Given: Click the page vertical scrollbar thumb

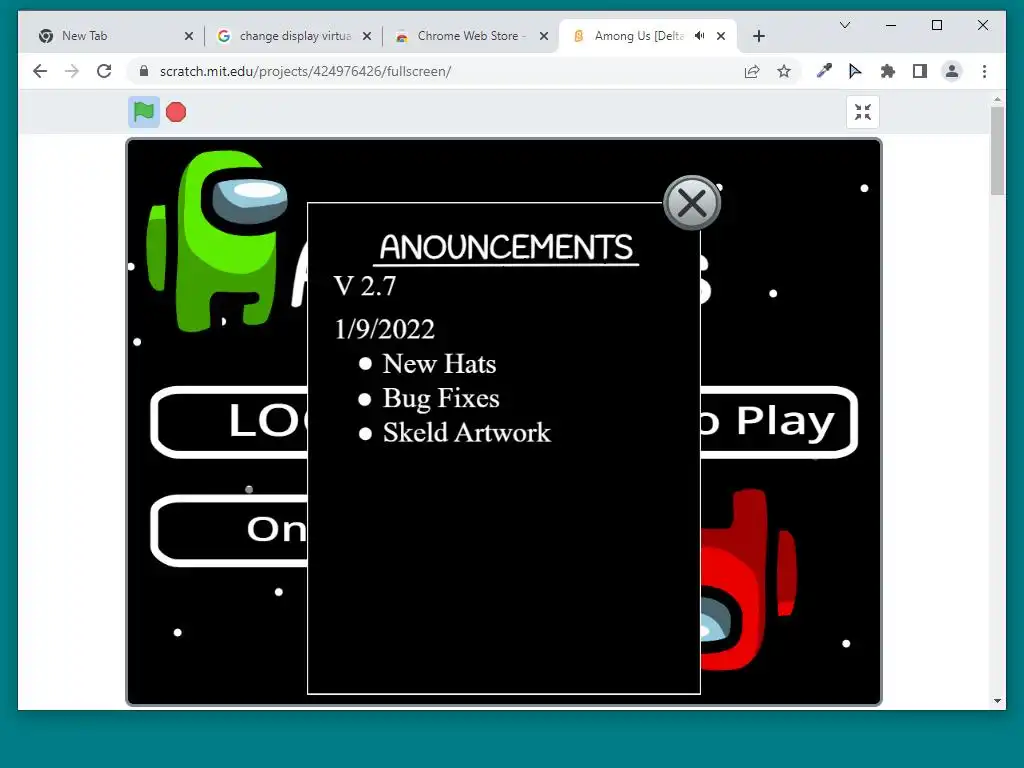Looking at the screenshot, I should (997, 150).
